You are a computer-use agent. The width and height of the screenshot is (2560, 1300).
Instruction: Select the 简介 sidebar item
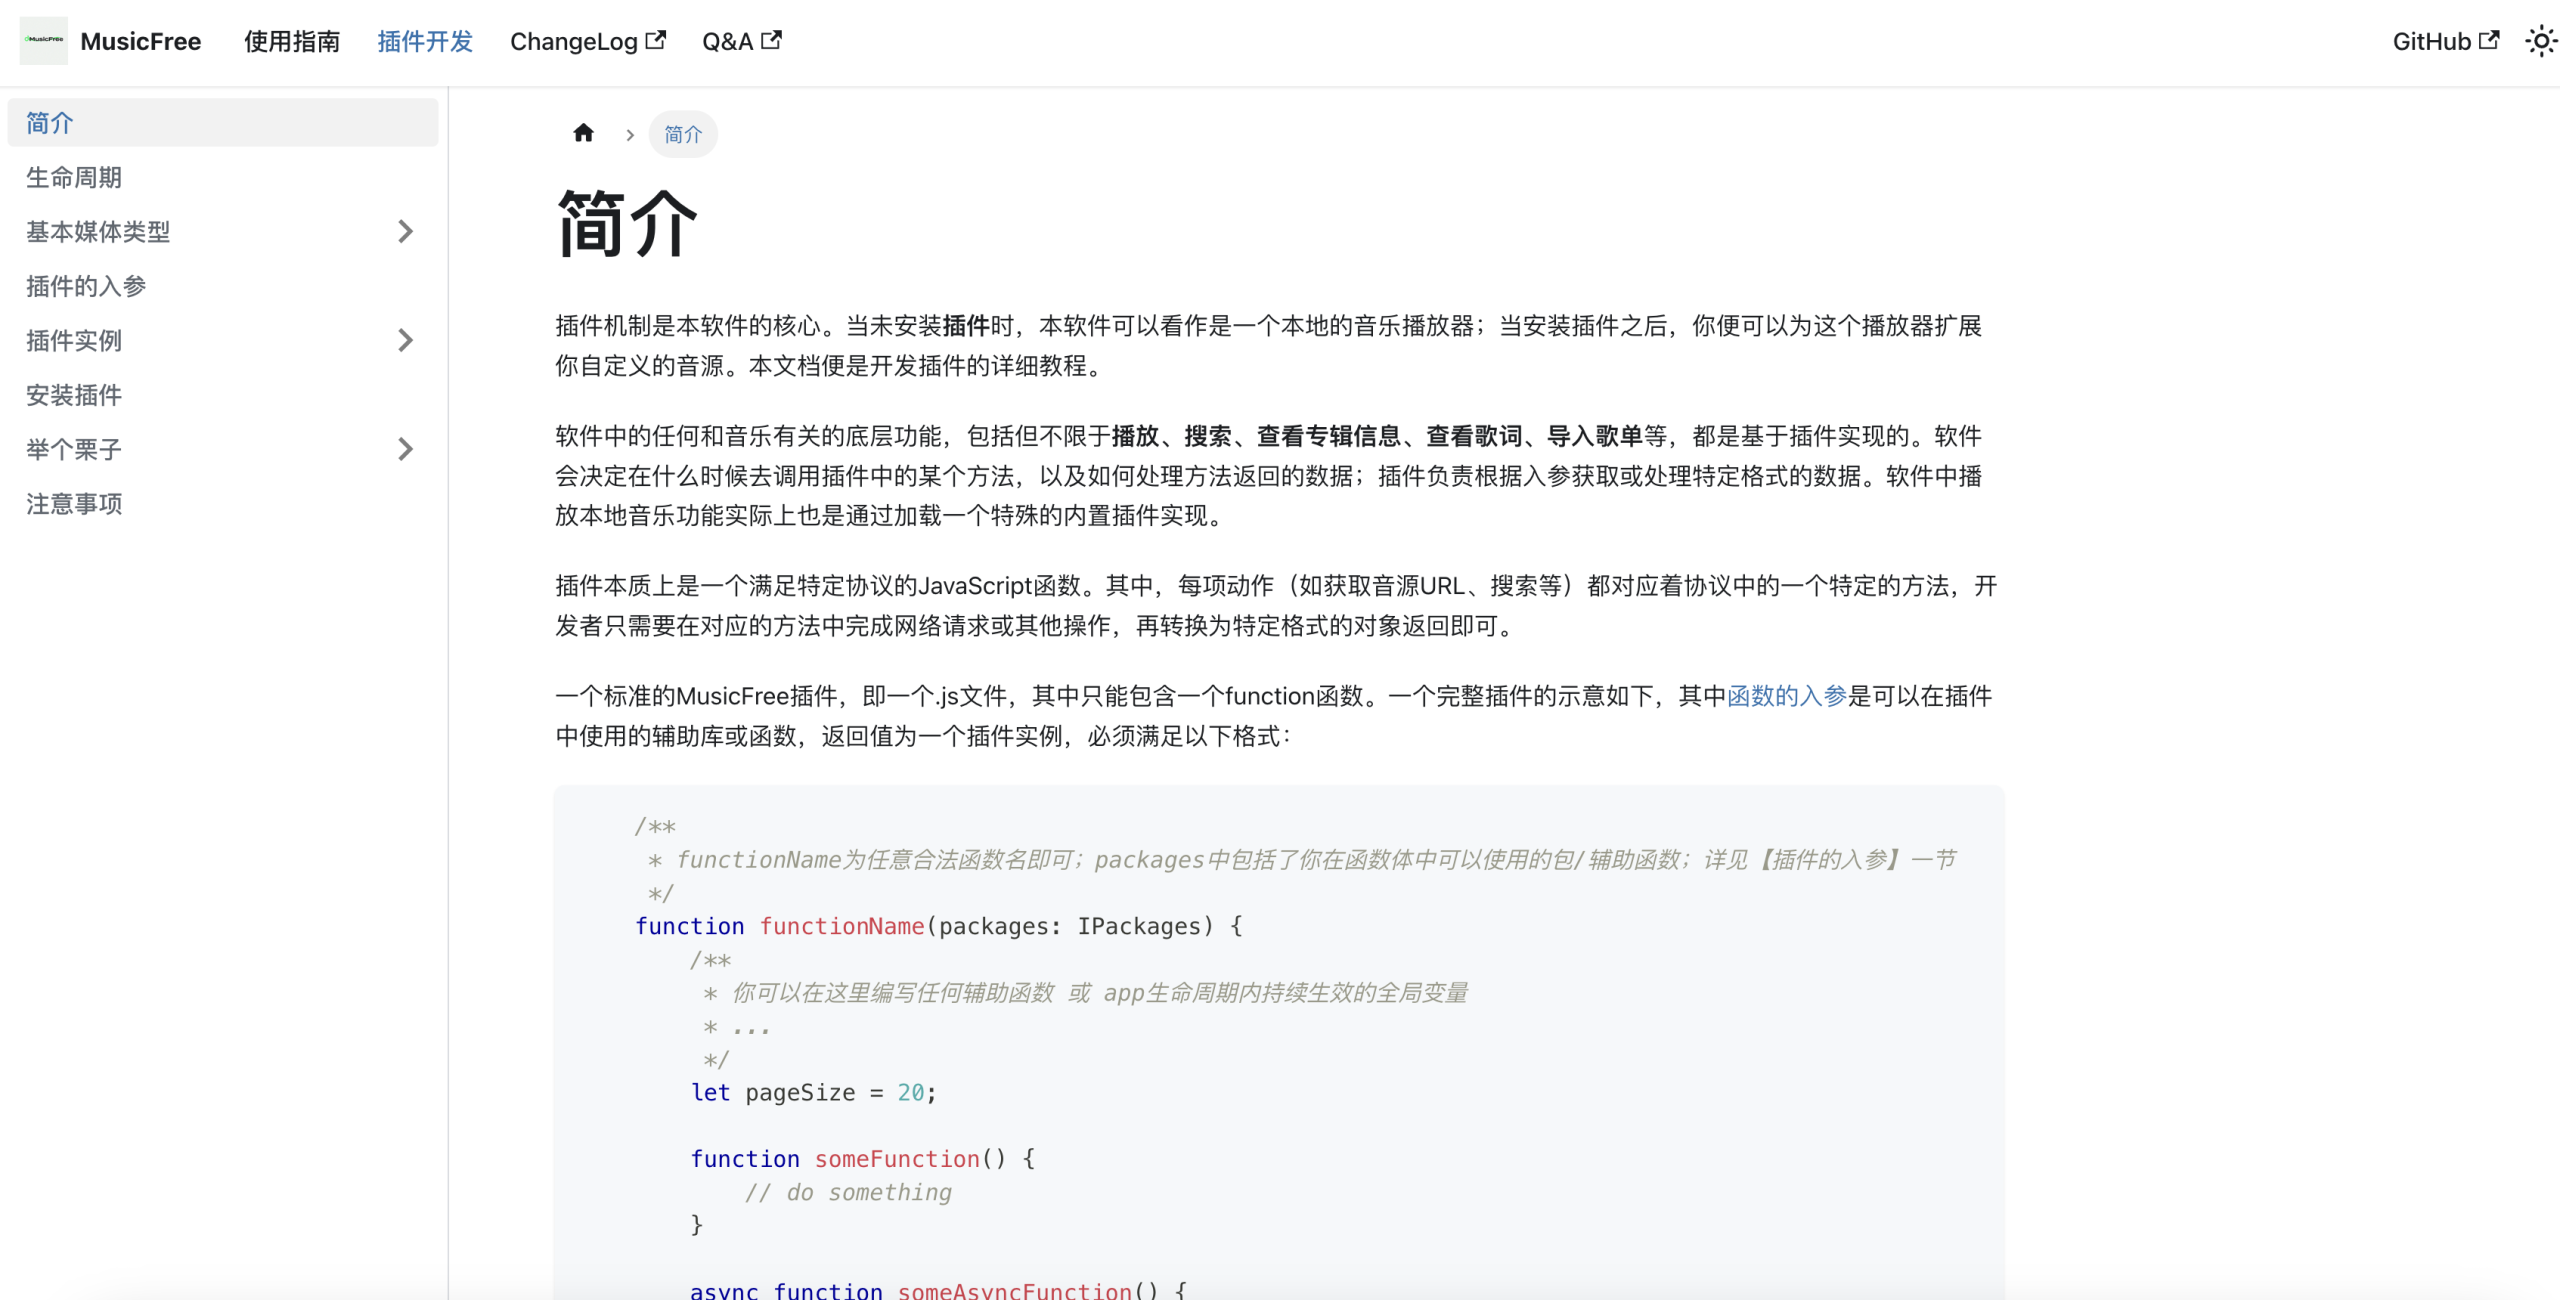[50, 123]
